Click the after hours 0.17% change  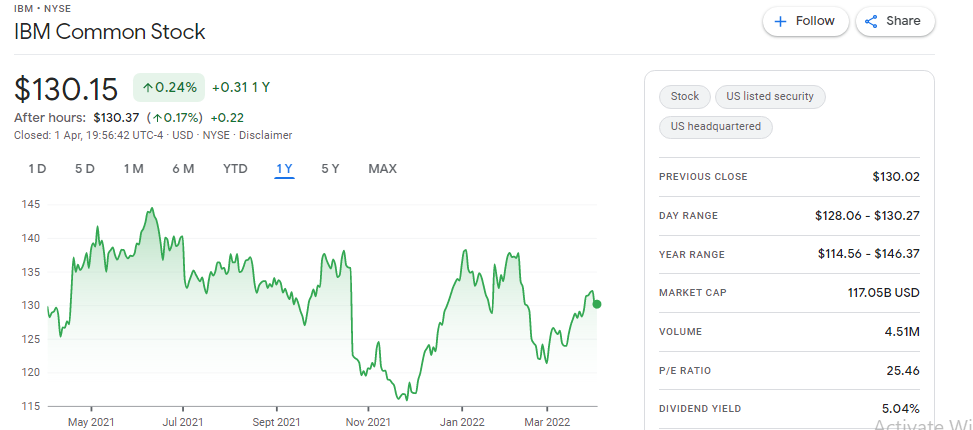pyautogui.click(x=175, y=117)
